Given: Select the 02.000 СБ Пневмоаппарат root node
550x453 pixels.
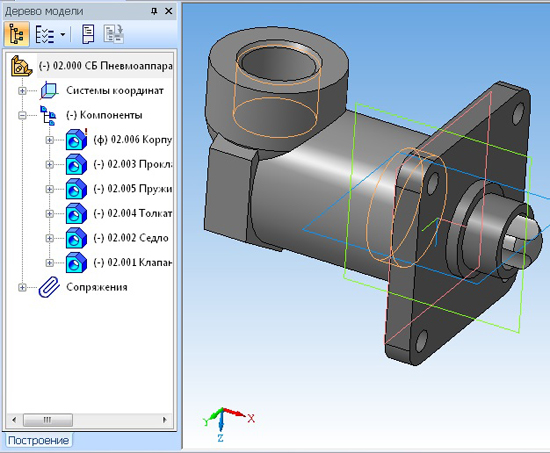Looking at the screenshot, I should tap(105, 66).
